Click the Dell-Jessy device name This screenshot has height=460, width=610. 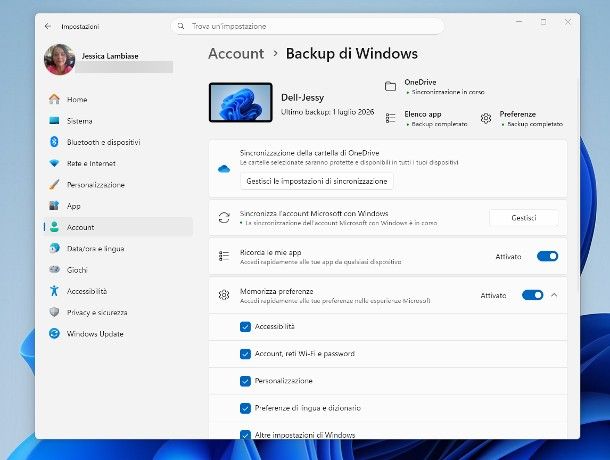click(303, 97)
